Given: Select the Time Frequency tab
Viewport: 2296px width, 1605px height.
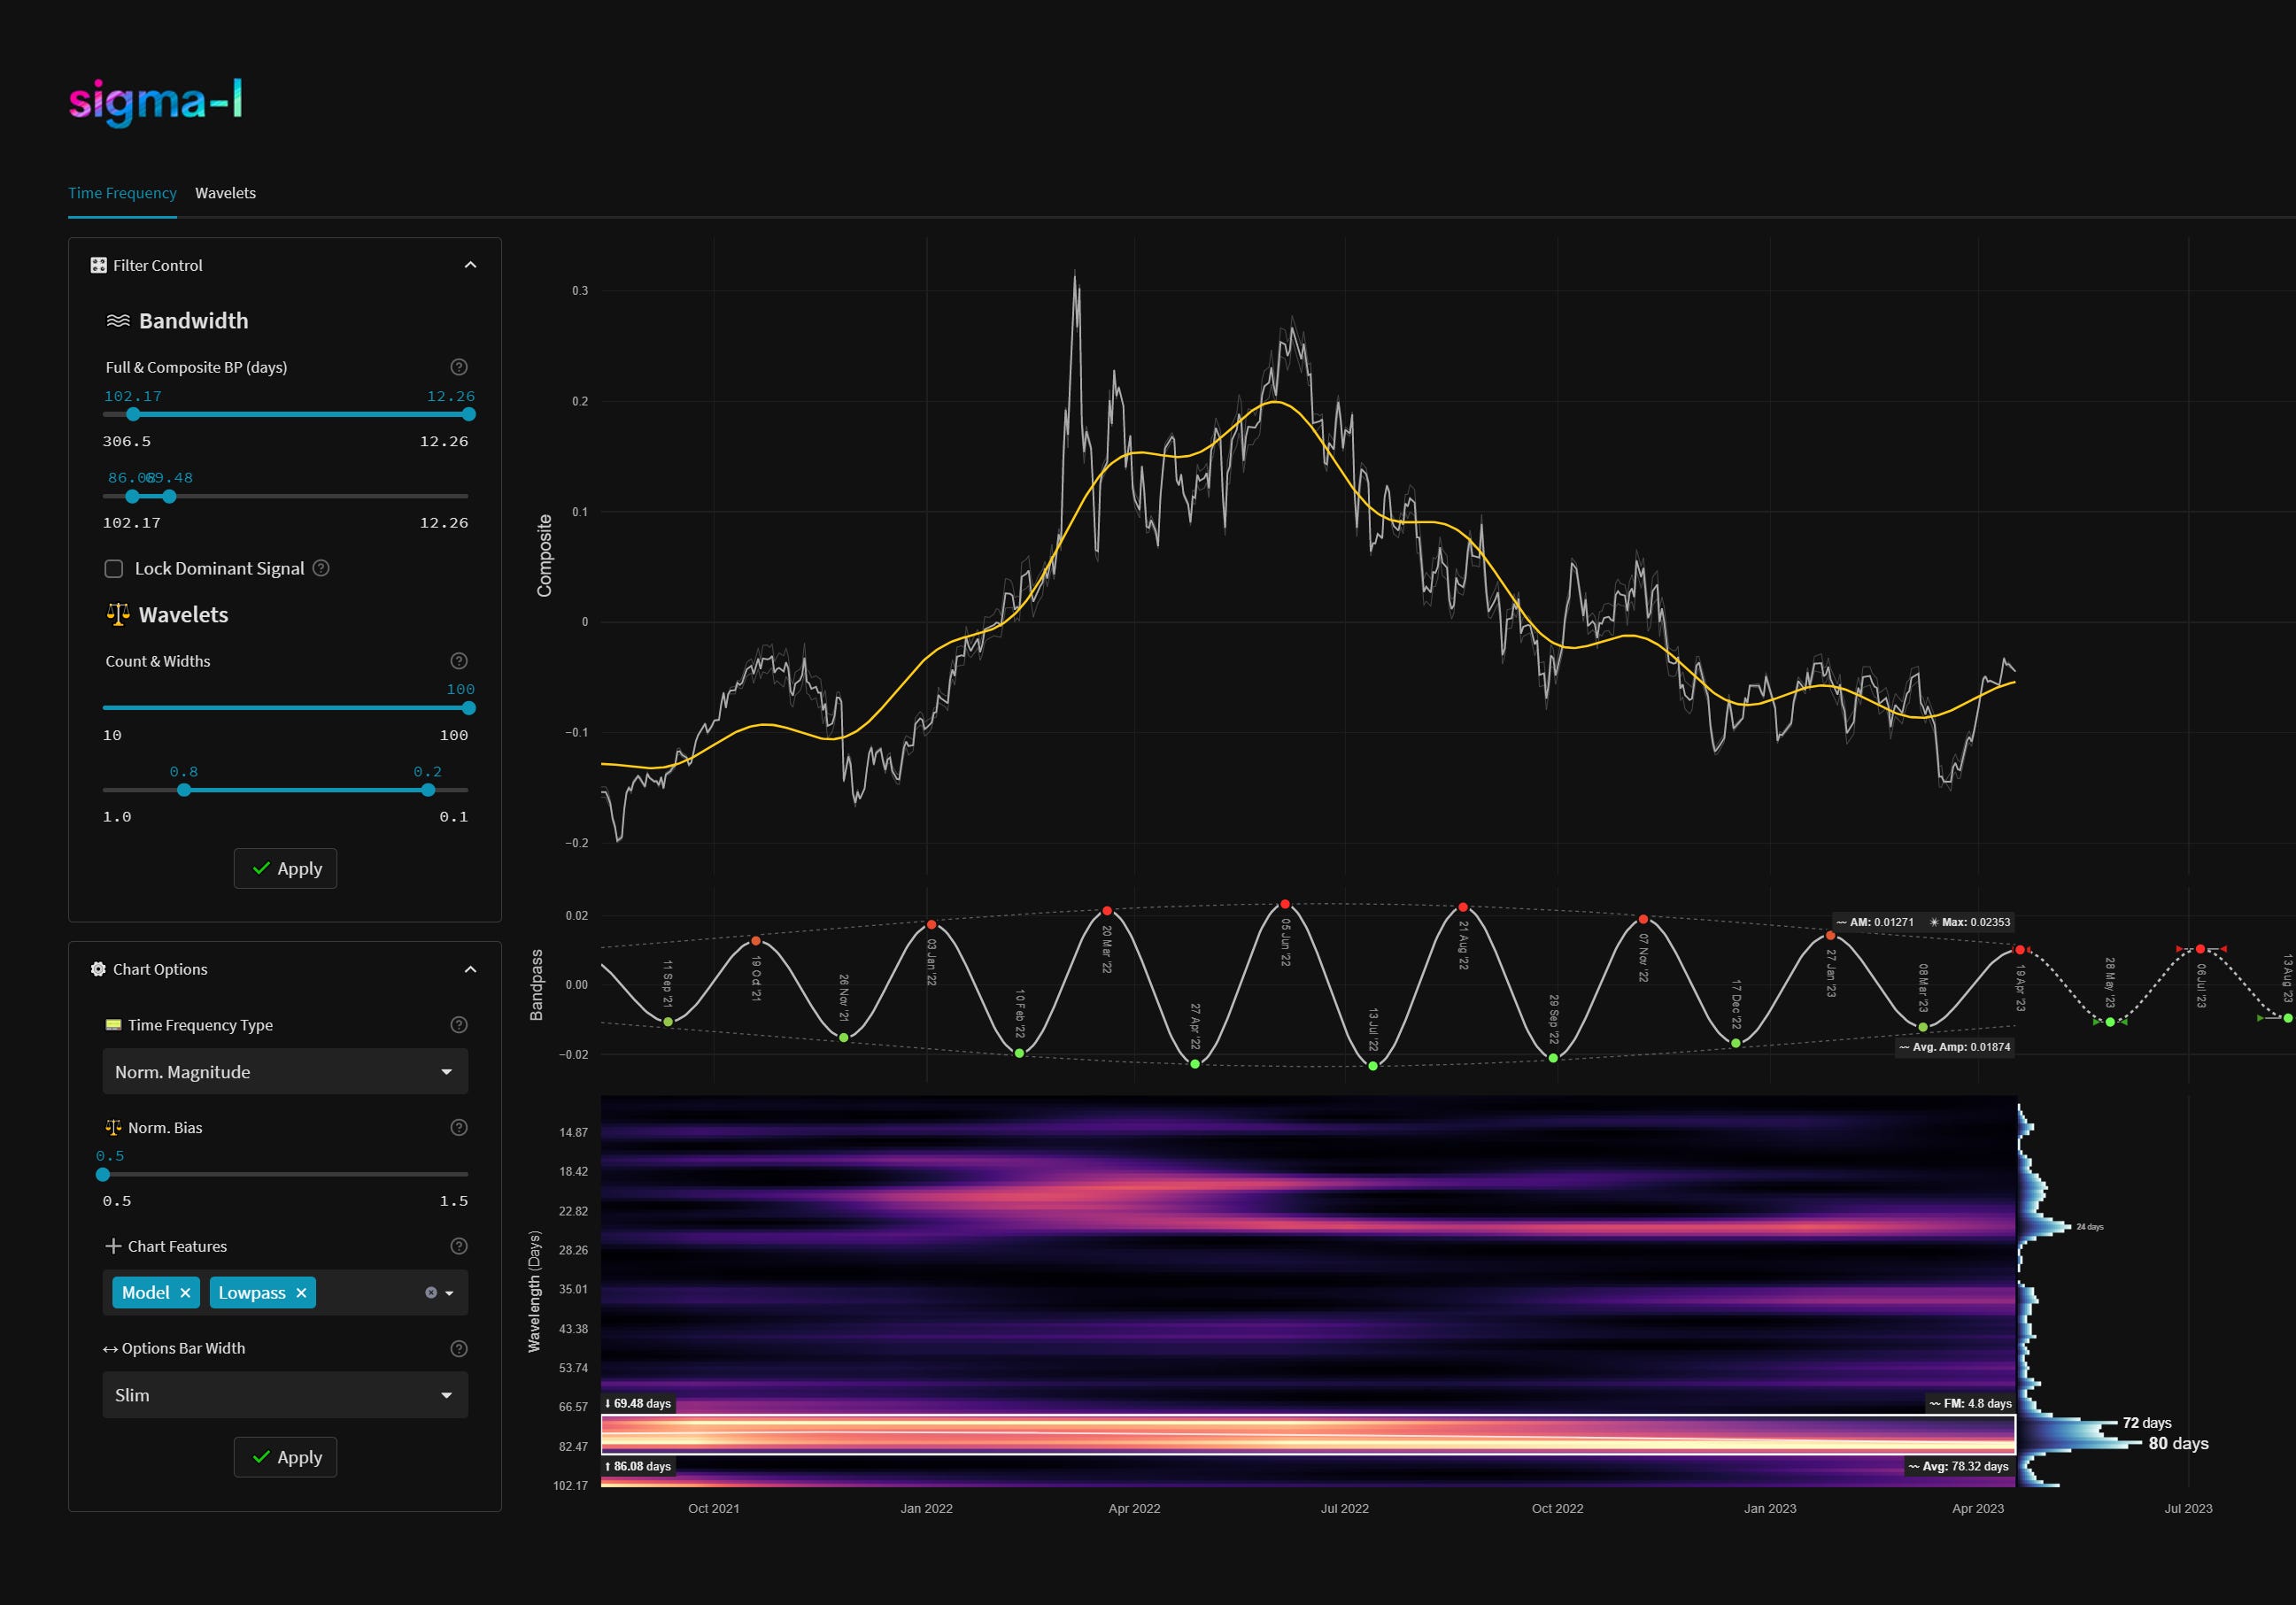Looking at the screenshot, I should click(x=122, y=193).
